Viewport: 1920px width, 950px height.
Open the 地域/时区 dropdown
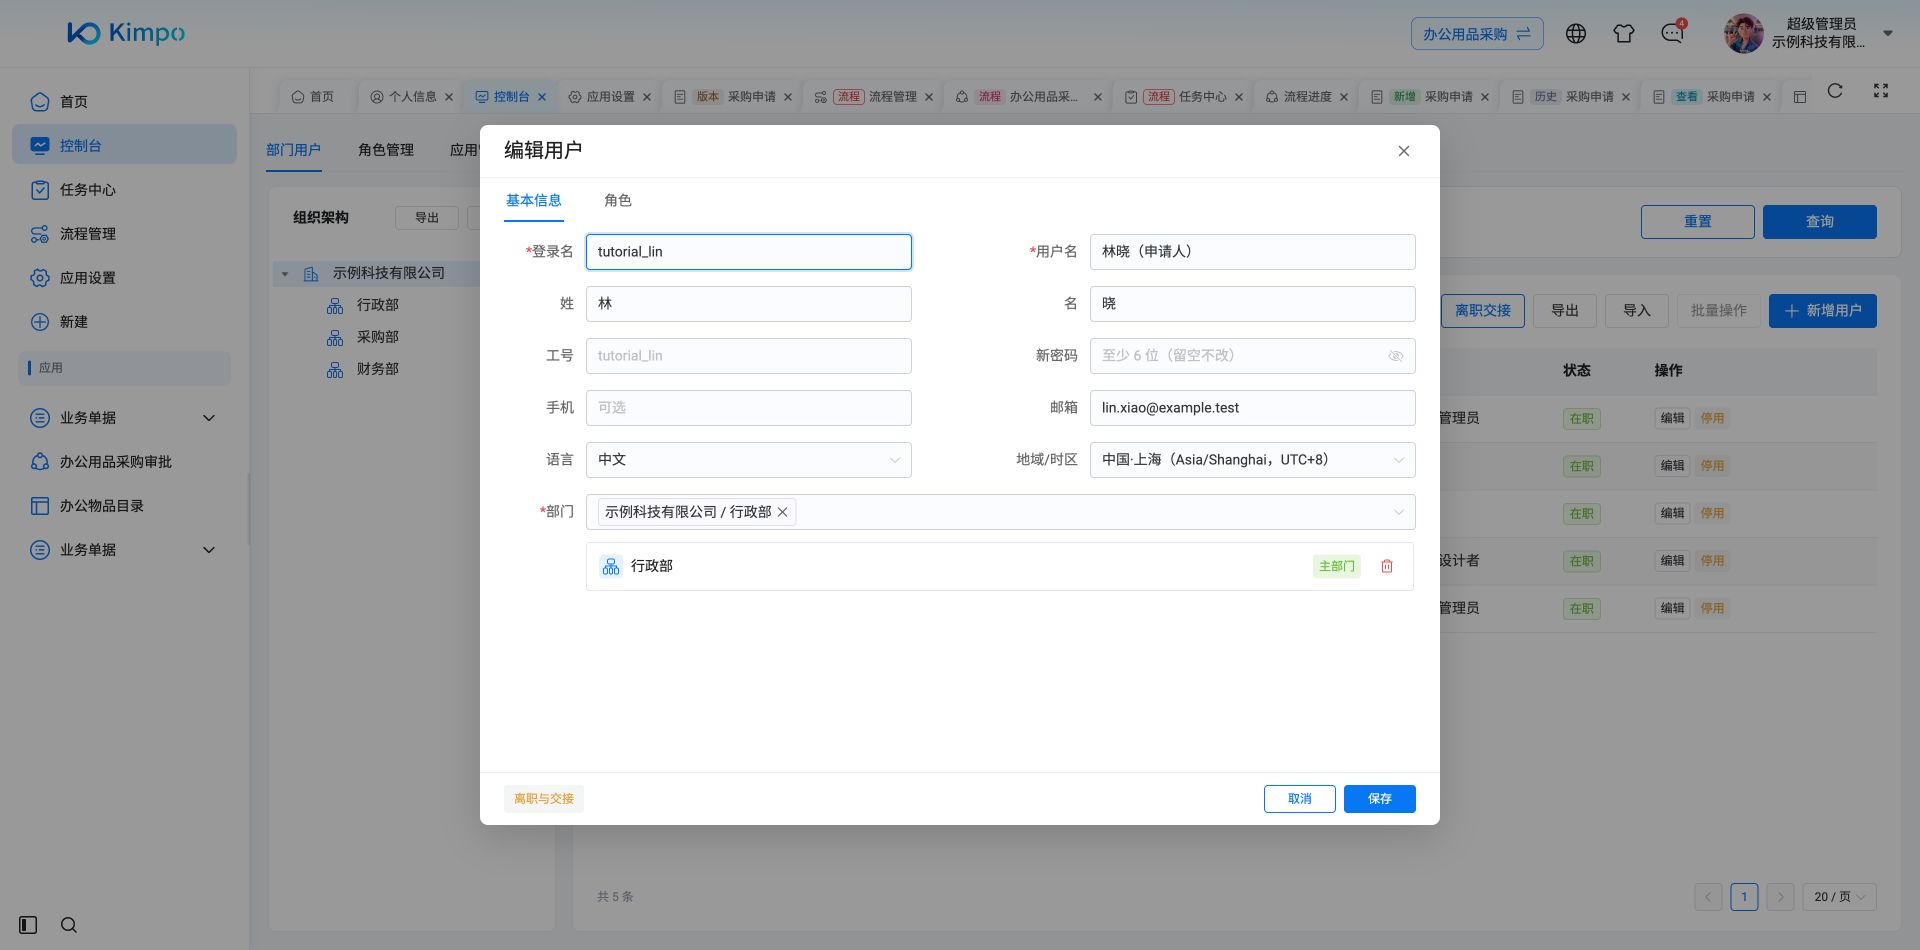[x=1253, y=460]
